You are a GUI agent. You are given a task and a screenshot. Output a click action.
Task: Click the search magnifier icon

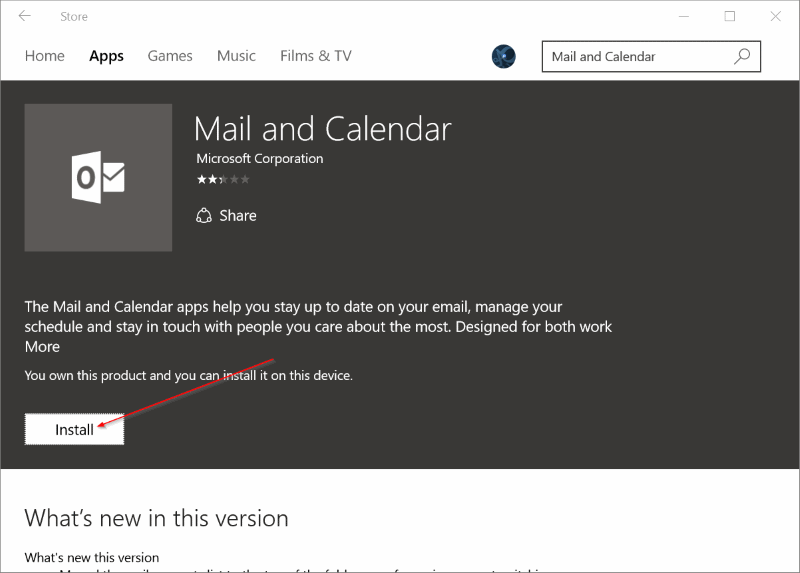coord(742,56)
